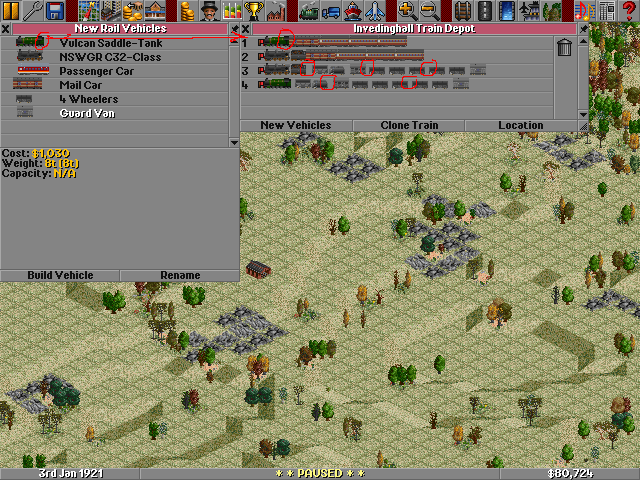
Task: Click the Location button in depot
Action: (521, 125)
